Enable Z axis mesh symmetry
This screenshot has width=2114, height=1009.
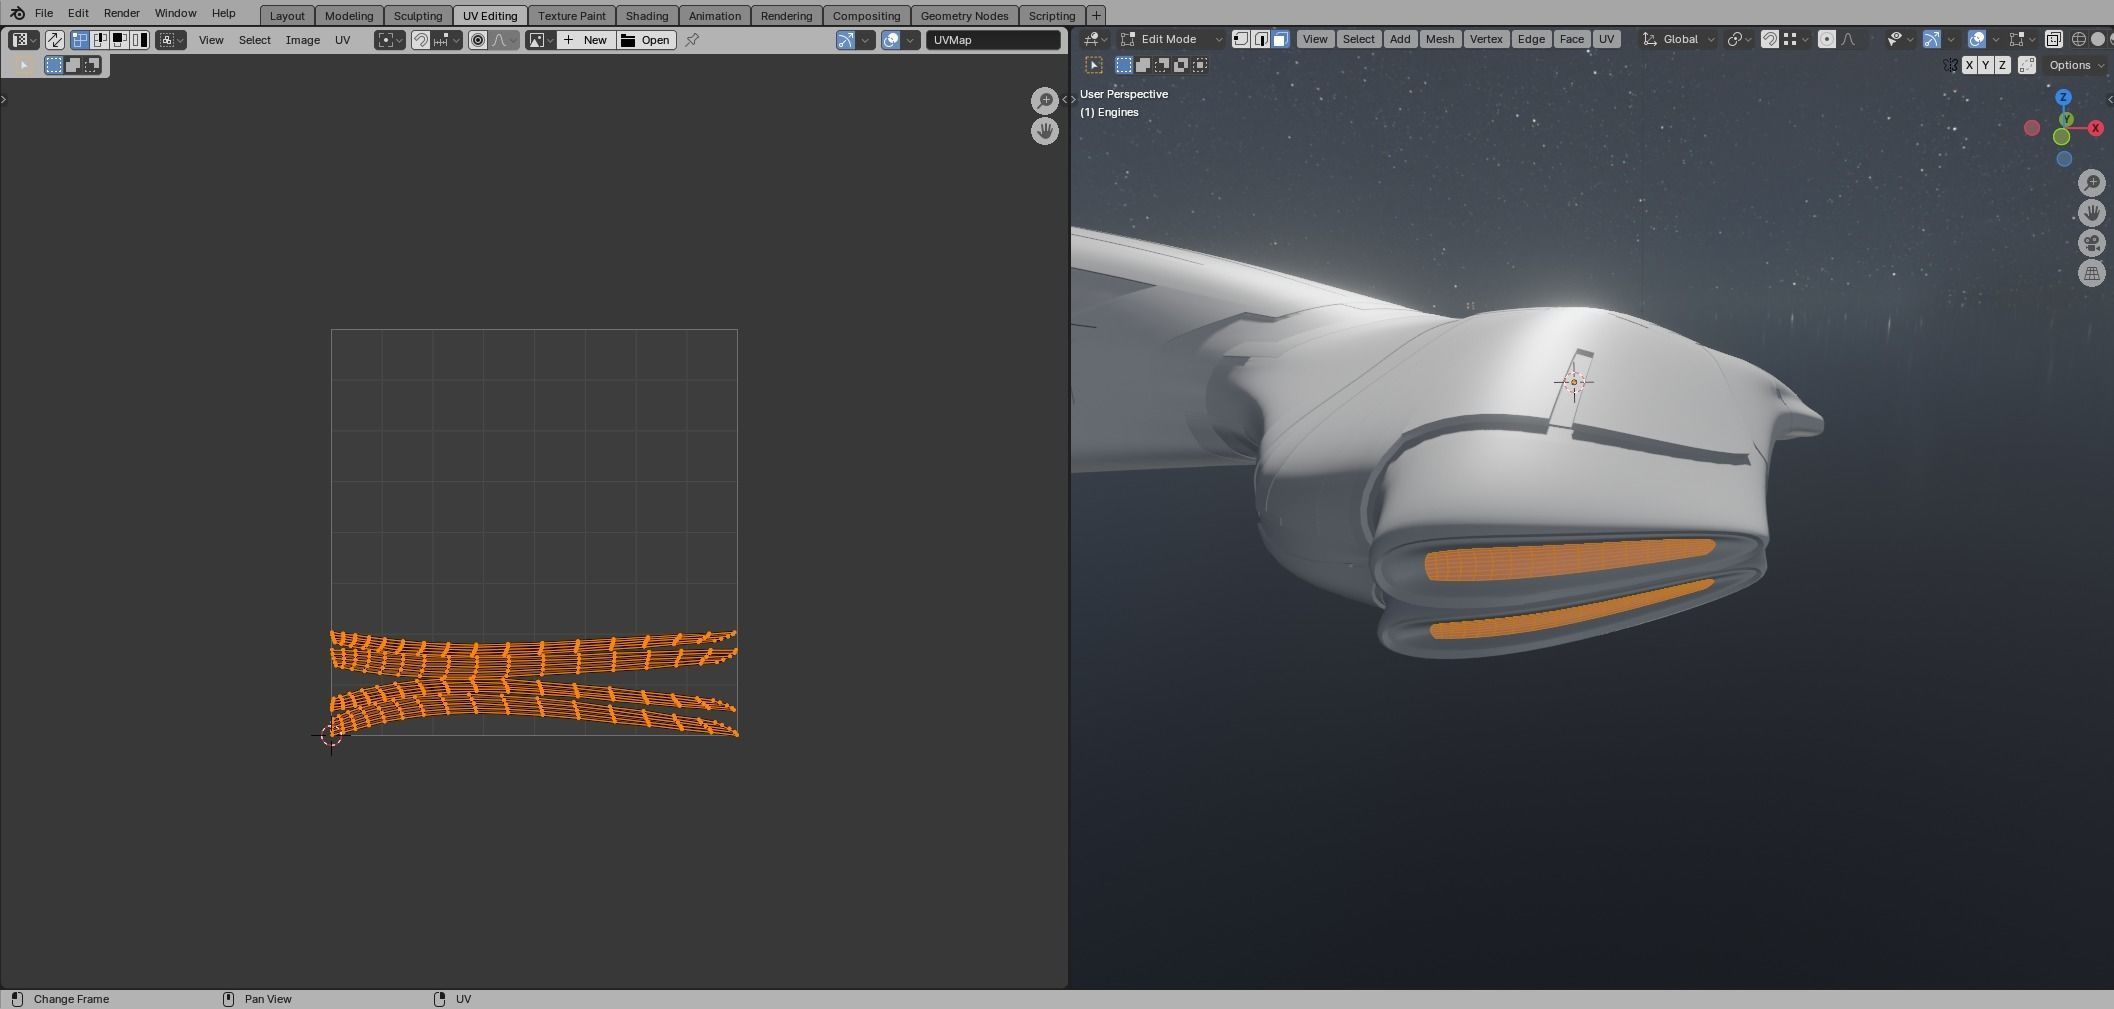pyautogui.click(x=2002, y=65)
